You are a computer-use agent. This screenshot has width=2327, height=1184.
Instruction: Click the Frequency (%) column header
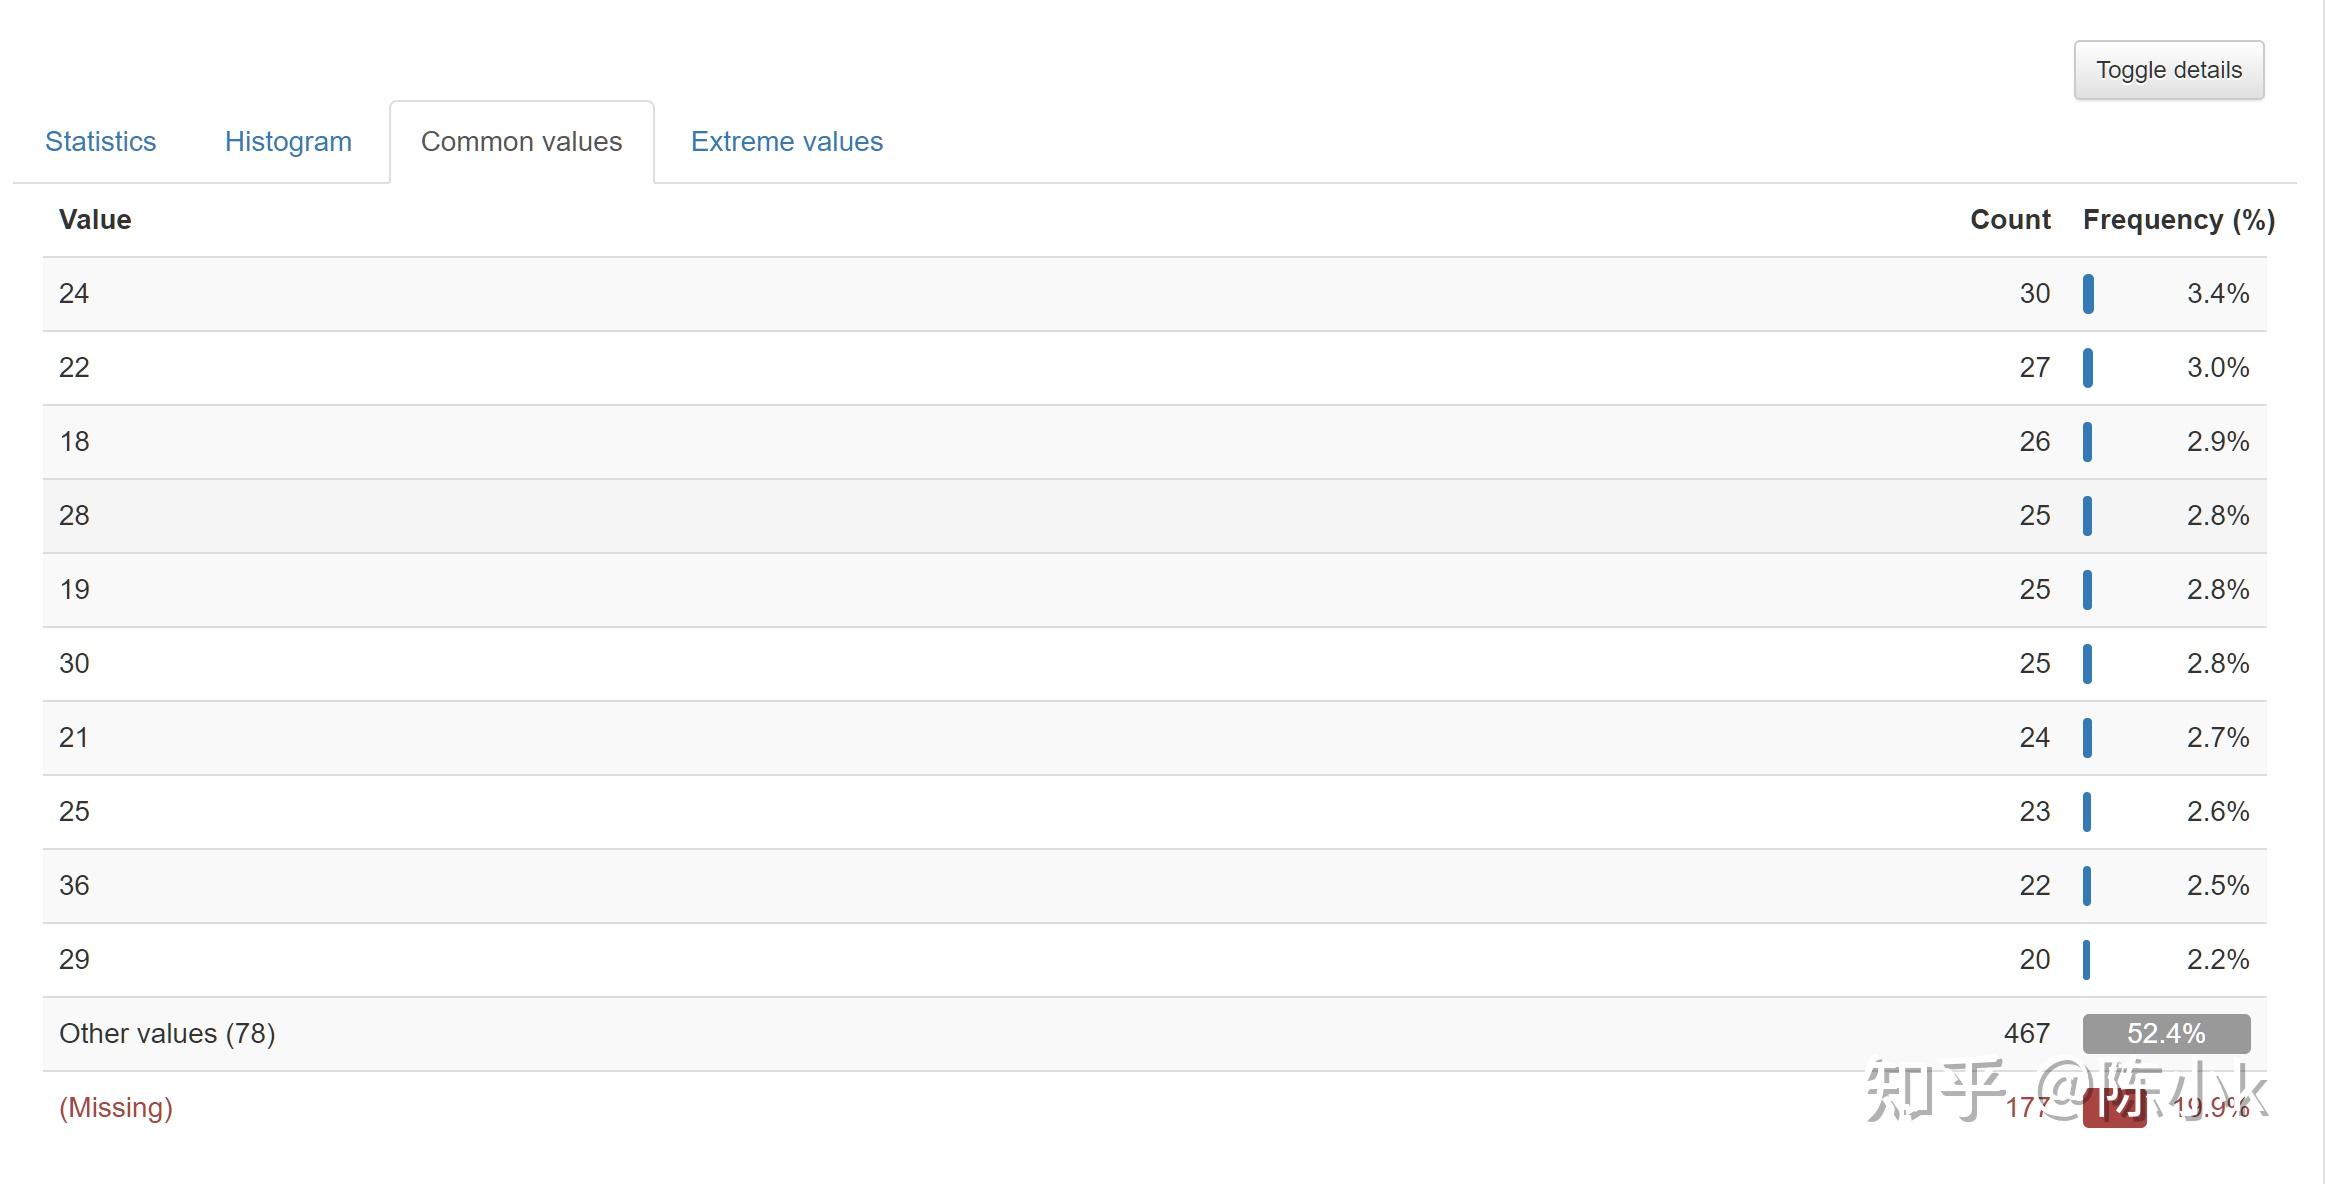click(2178, 220)
